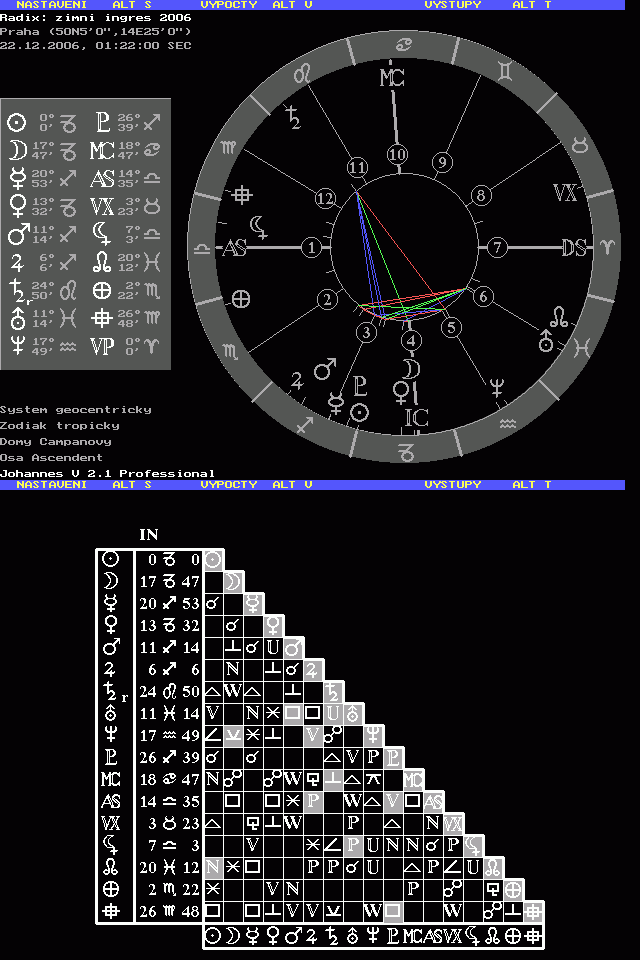Image resolution: width=640 pixels, height=960 pixels.
Task: Click the 'Radix: zimni ingres 2006' chart title
Action: point(96,17)
